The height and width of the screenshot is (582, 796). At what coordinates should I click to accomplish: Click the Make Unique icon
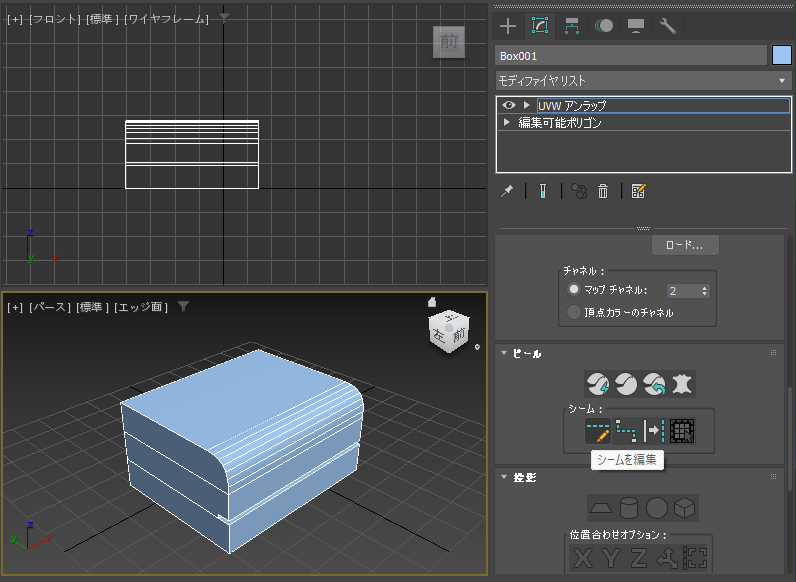click(x=579, y=191)
